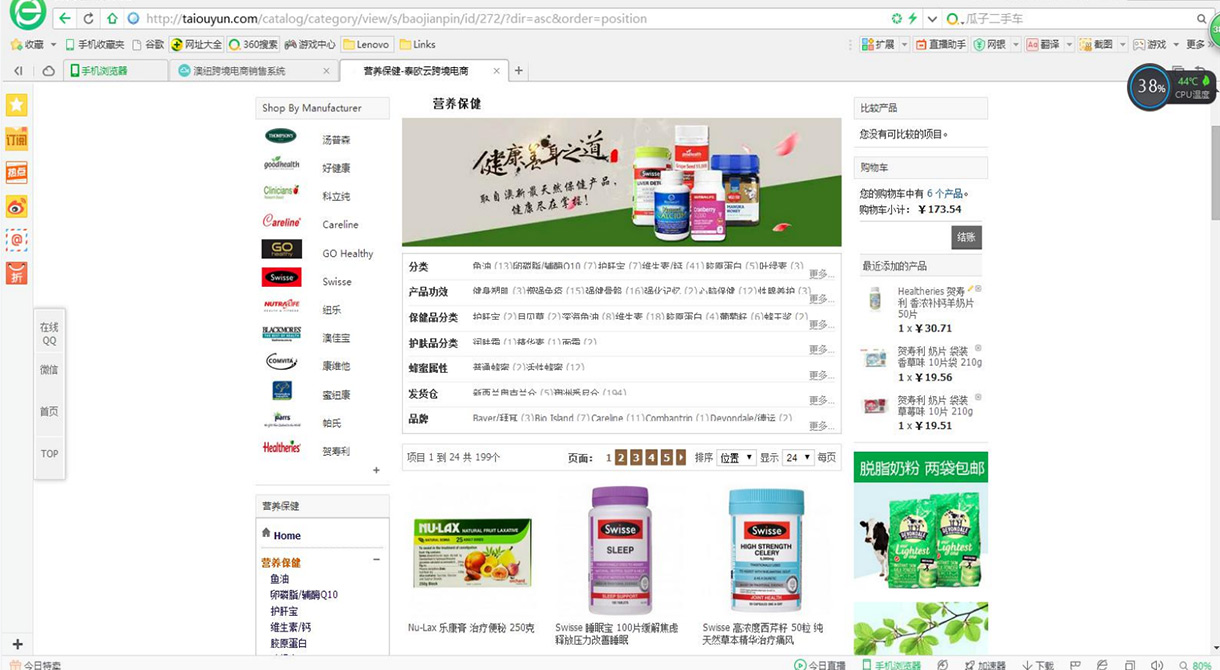
Task: Click the 结账 checkout button
Action: click(x=966, y=237)
